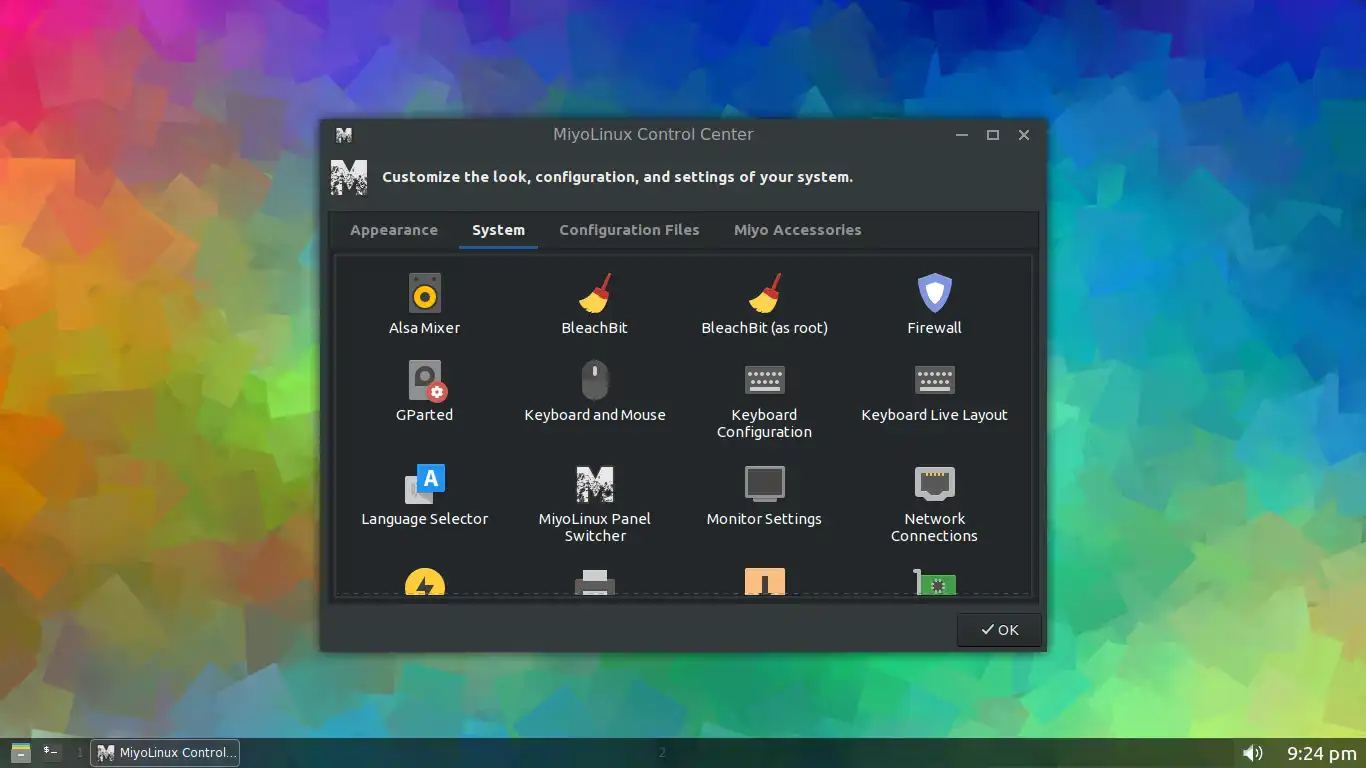Open Keyboard and Mouse settings icon
This screenshot has height=768, width=1366.
coord(595,381)
